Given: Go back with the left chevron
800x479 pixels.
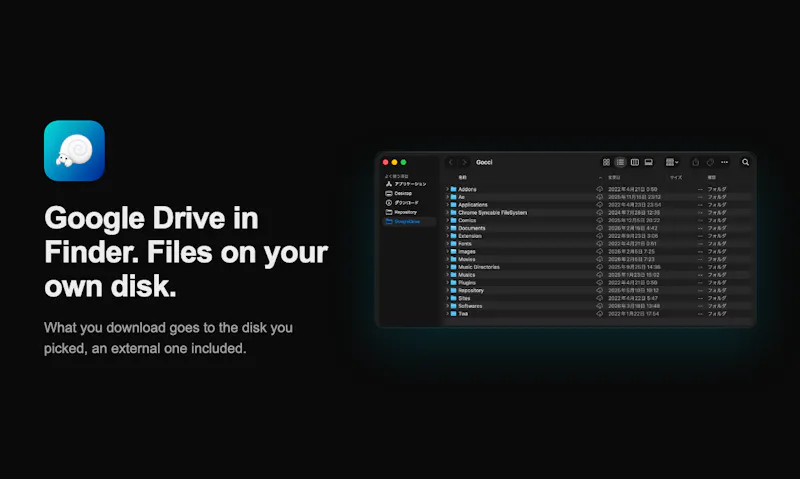Looking at the screenshot, I should (x=451, y=162).
